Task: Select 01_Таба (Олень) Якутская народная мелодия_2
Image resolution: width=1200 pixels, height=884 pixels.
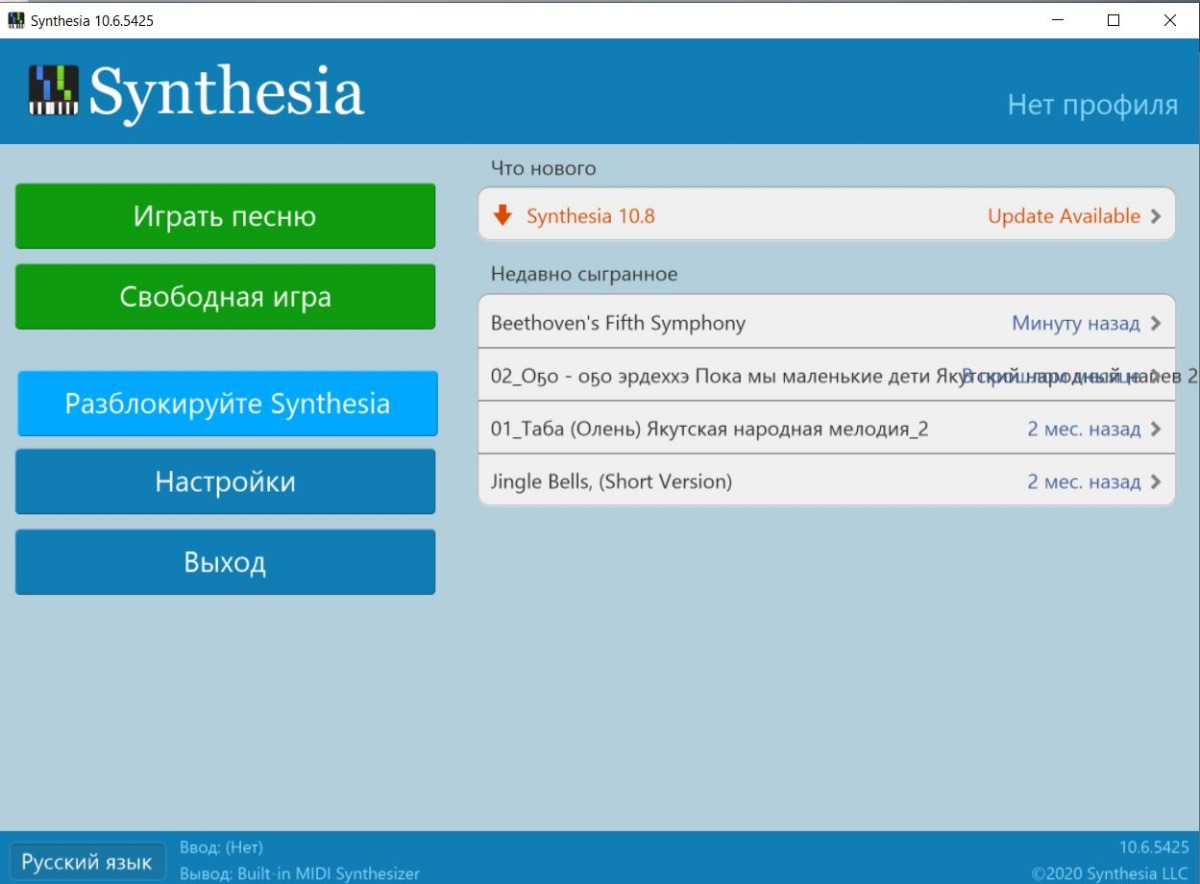Action: (827, 428)
